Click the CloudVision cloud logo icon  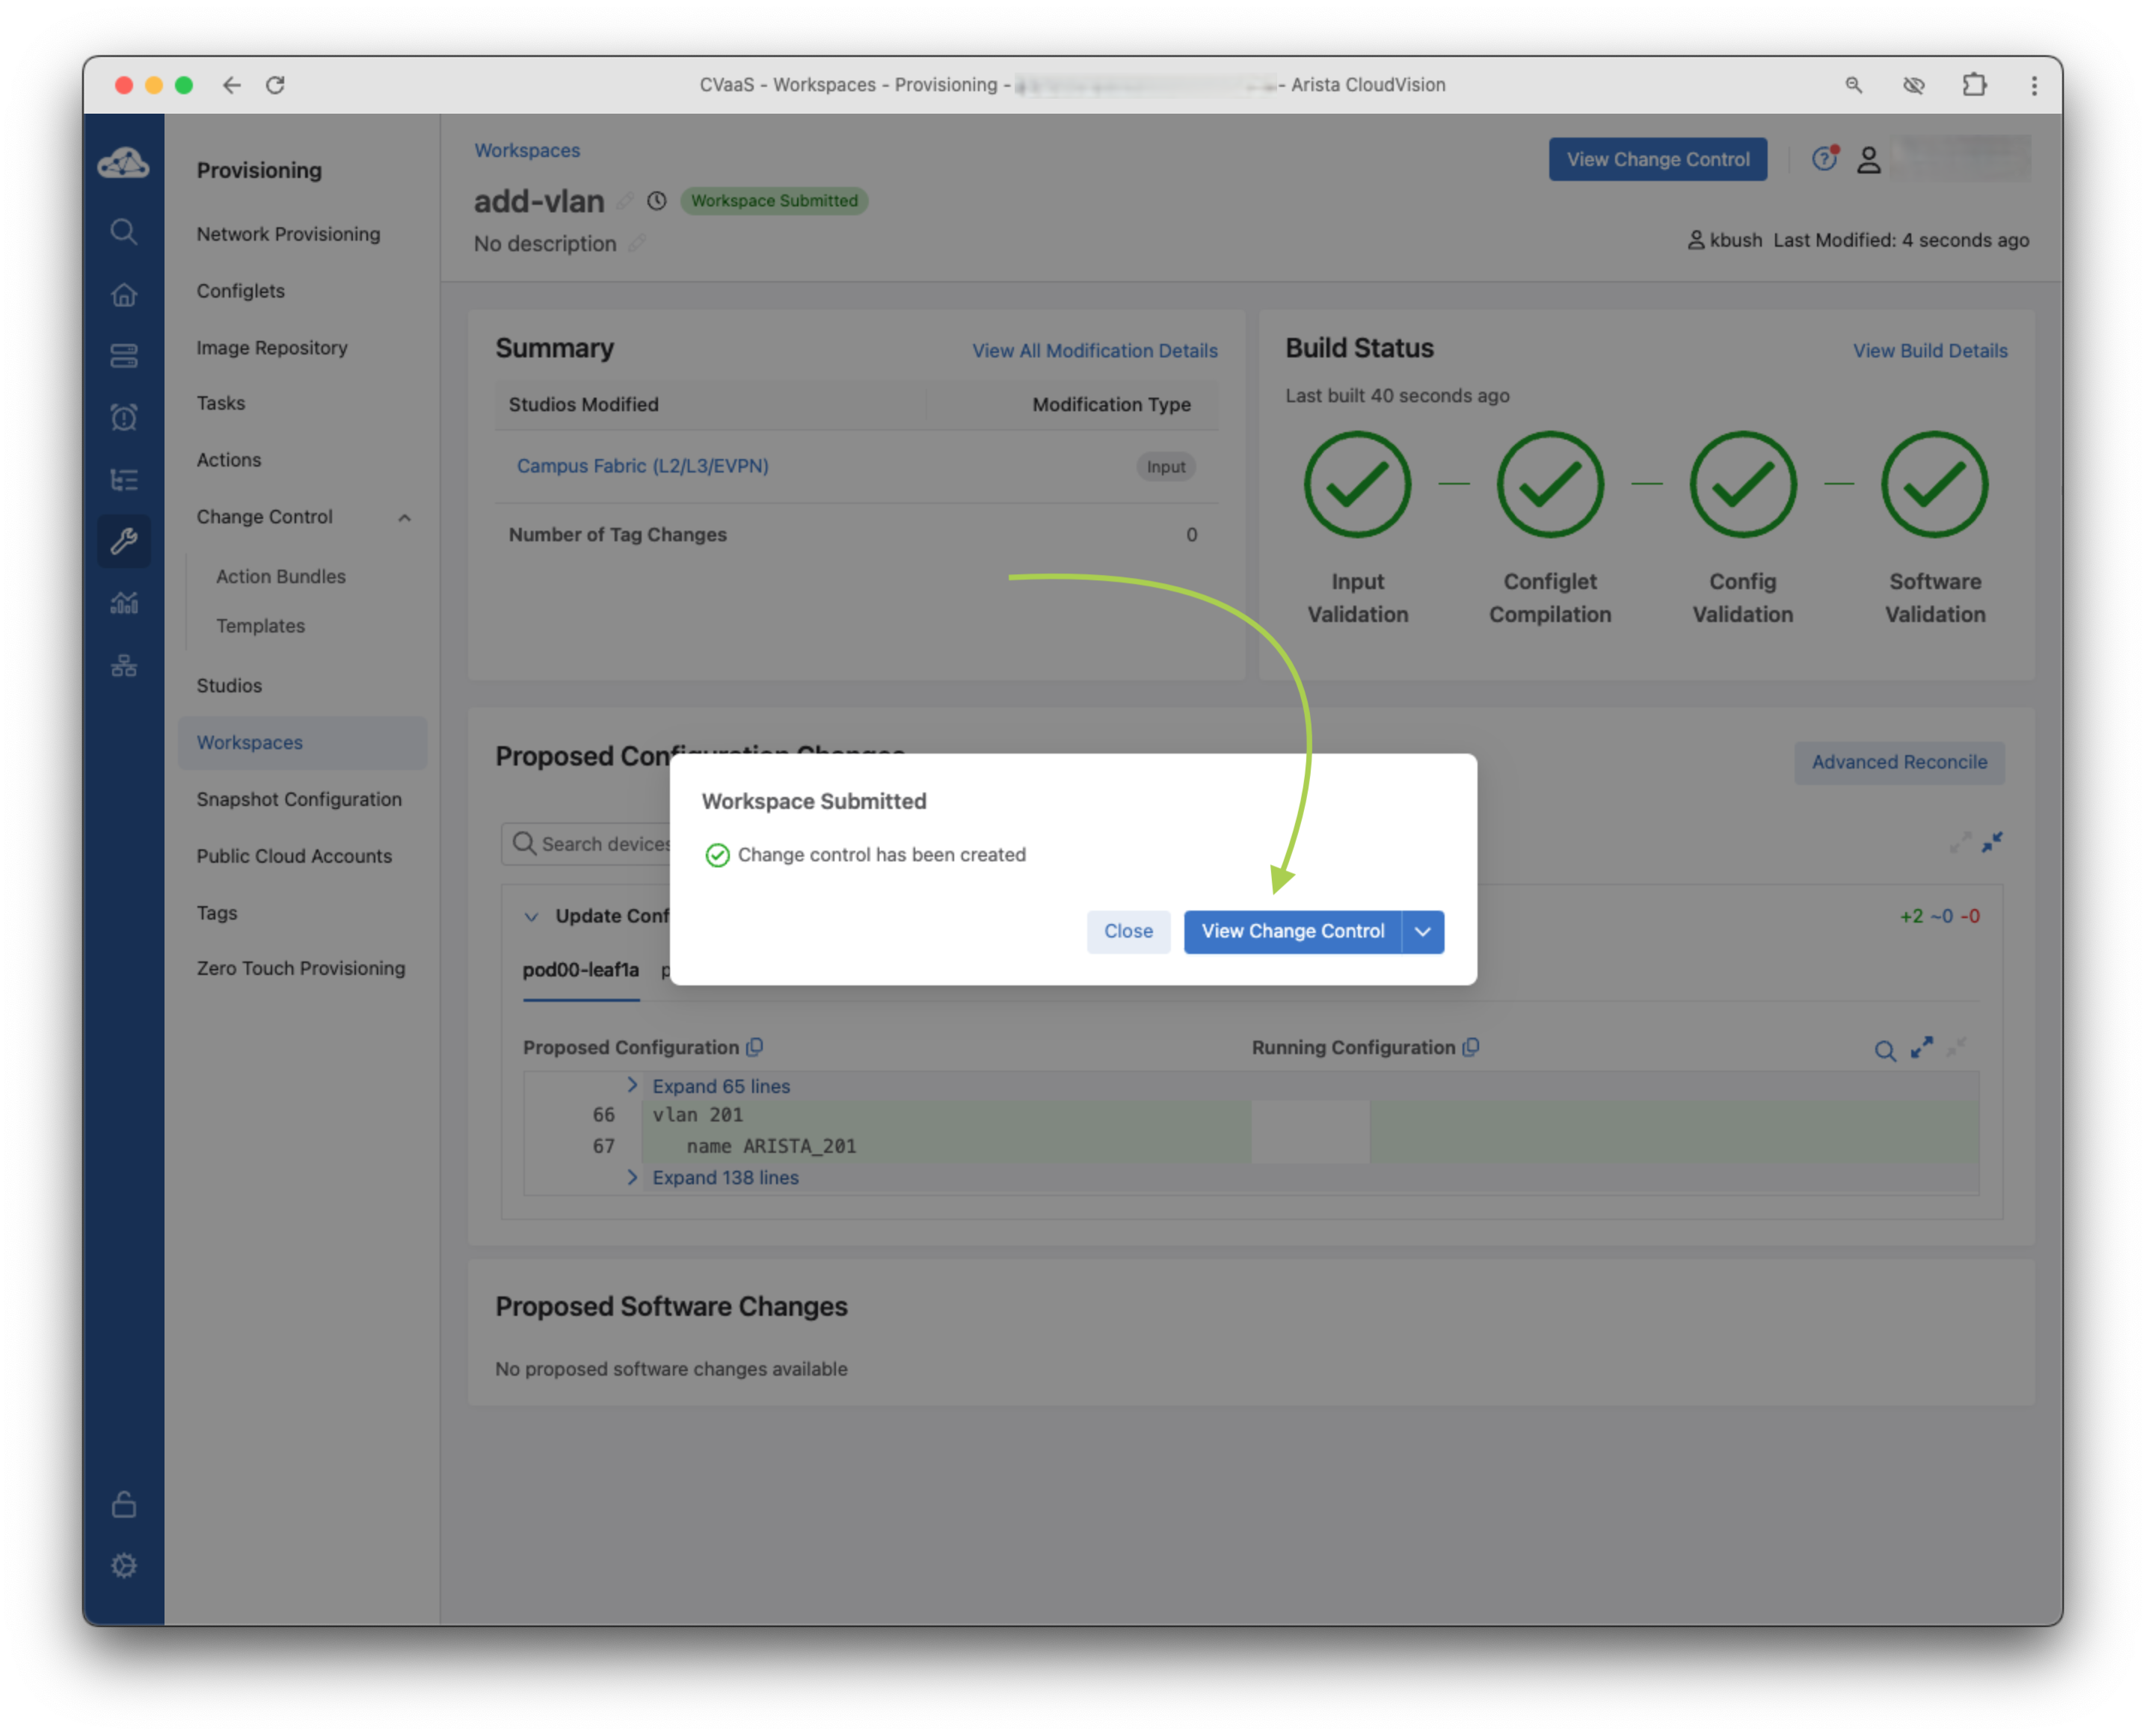(123, 163)
